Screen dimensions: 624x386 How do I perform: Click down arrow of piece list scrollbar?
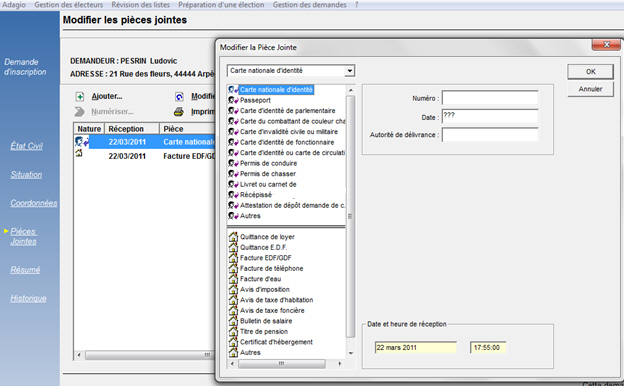(351, 353)
